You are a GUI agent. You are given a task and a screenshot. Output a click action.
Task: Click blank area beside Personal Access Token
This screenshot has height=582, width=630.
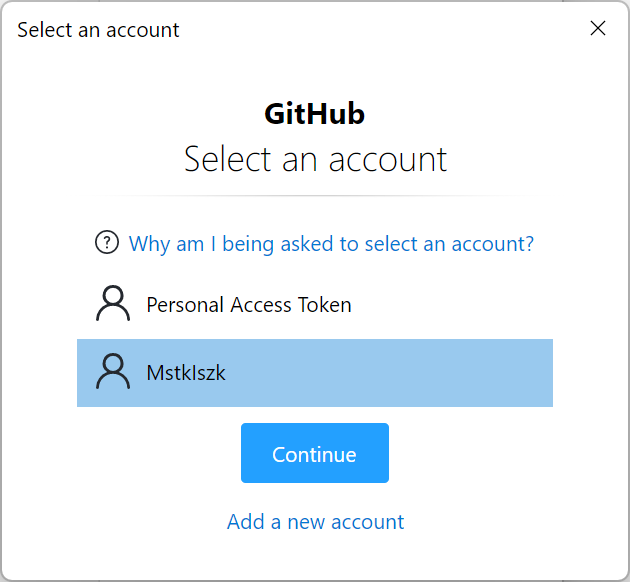(x=450, y=305)
